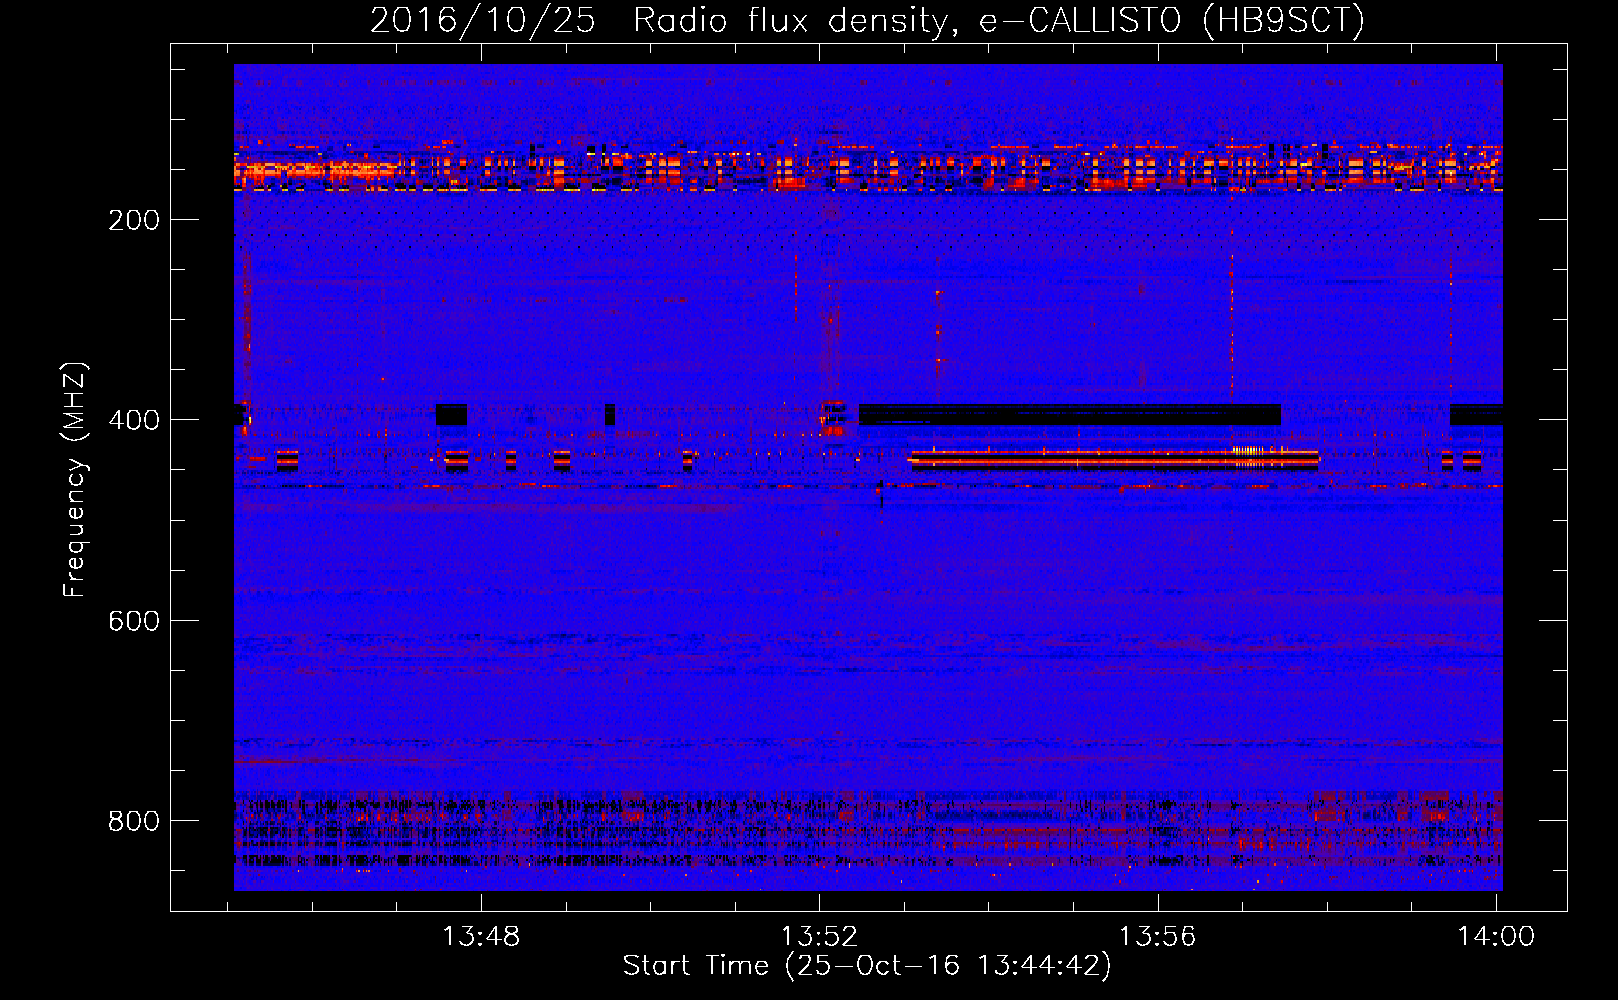Click the 'Frequency (MHZ)' y-axis label
Viewport: 1618px width, 1000px height.
75,480
